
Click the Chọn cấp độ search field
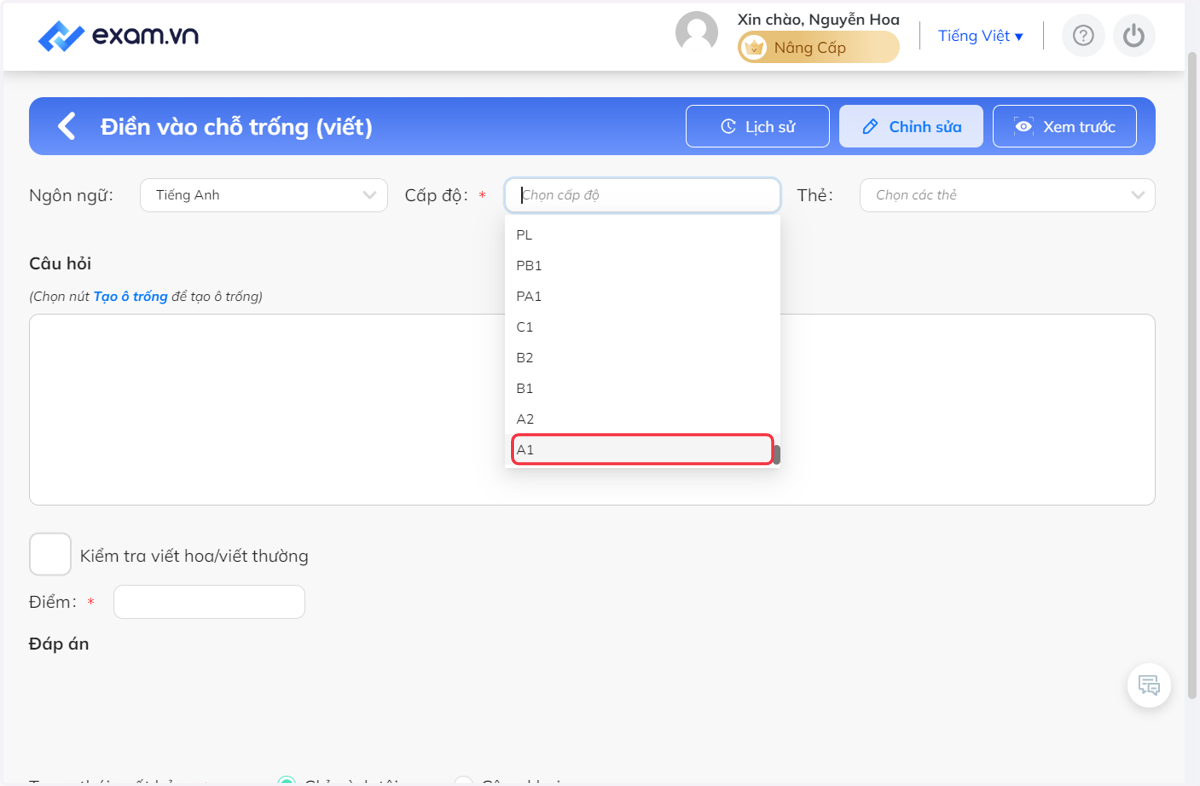642,195
